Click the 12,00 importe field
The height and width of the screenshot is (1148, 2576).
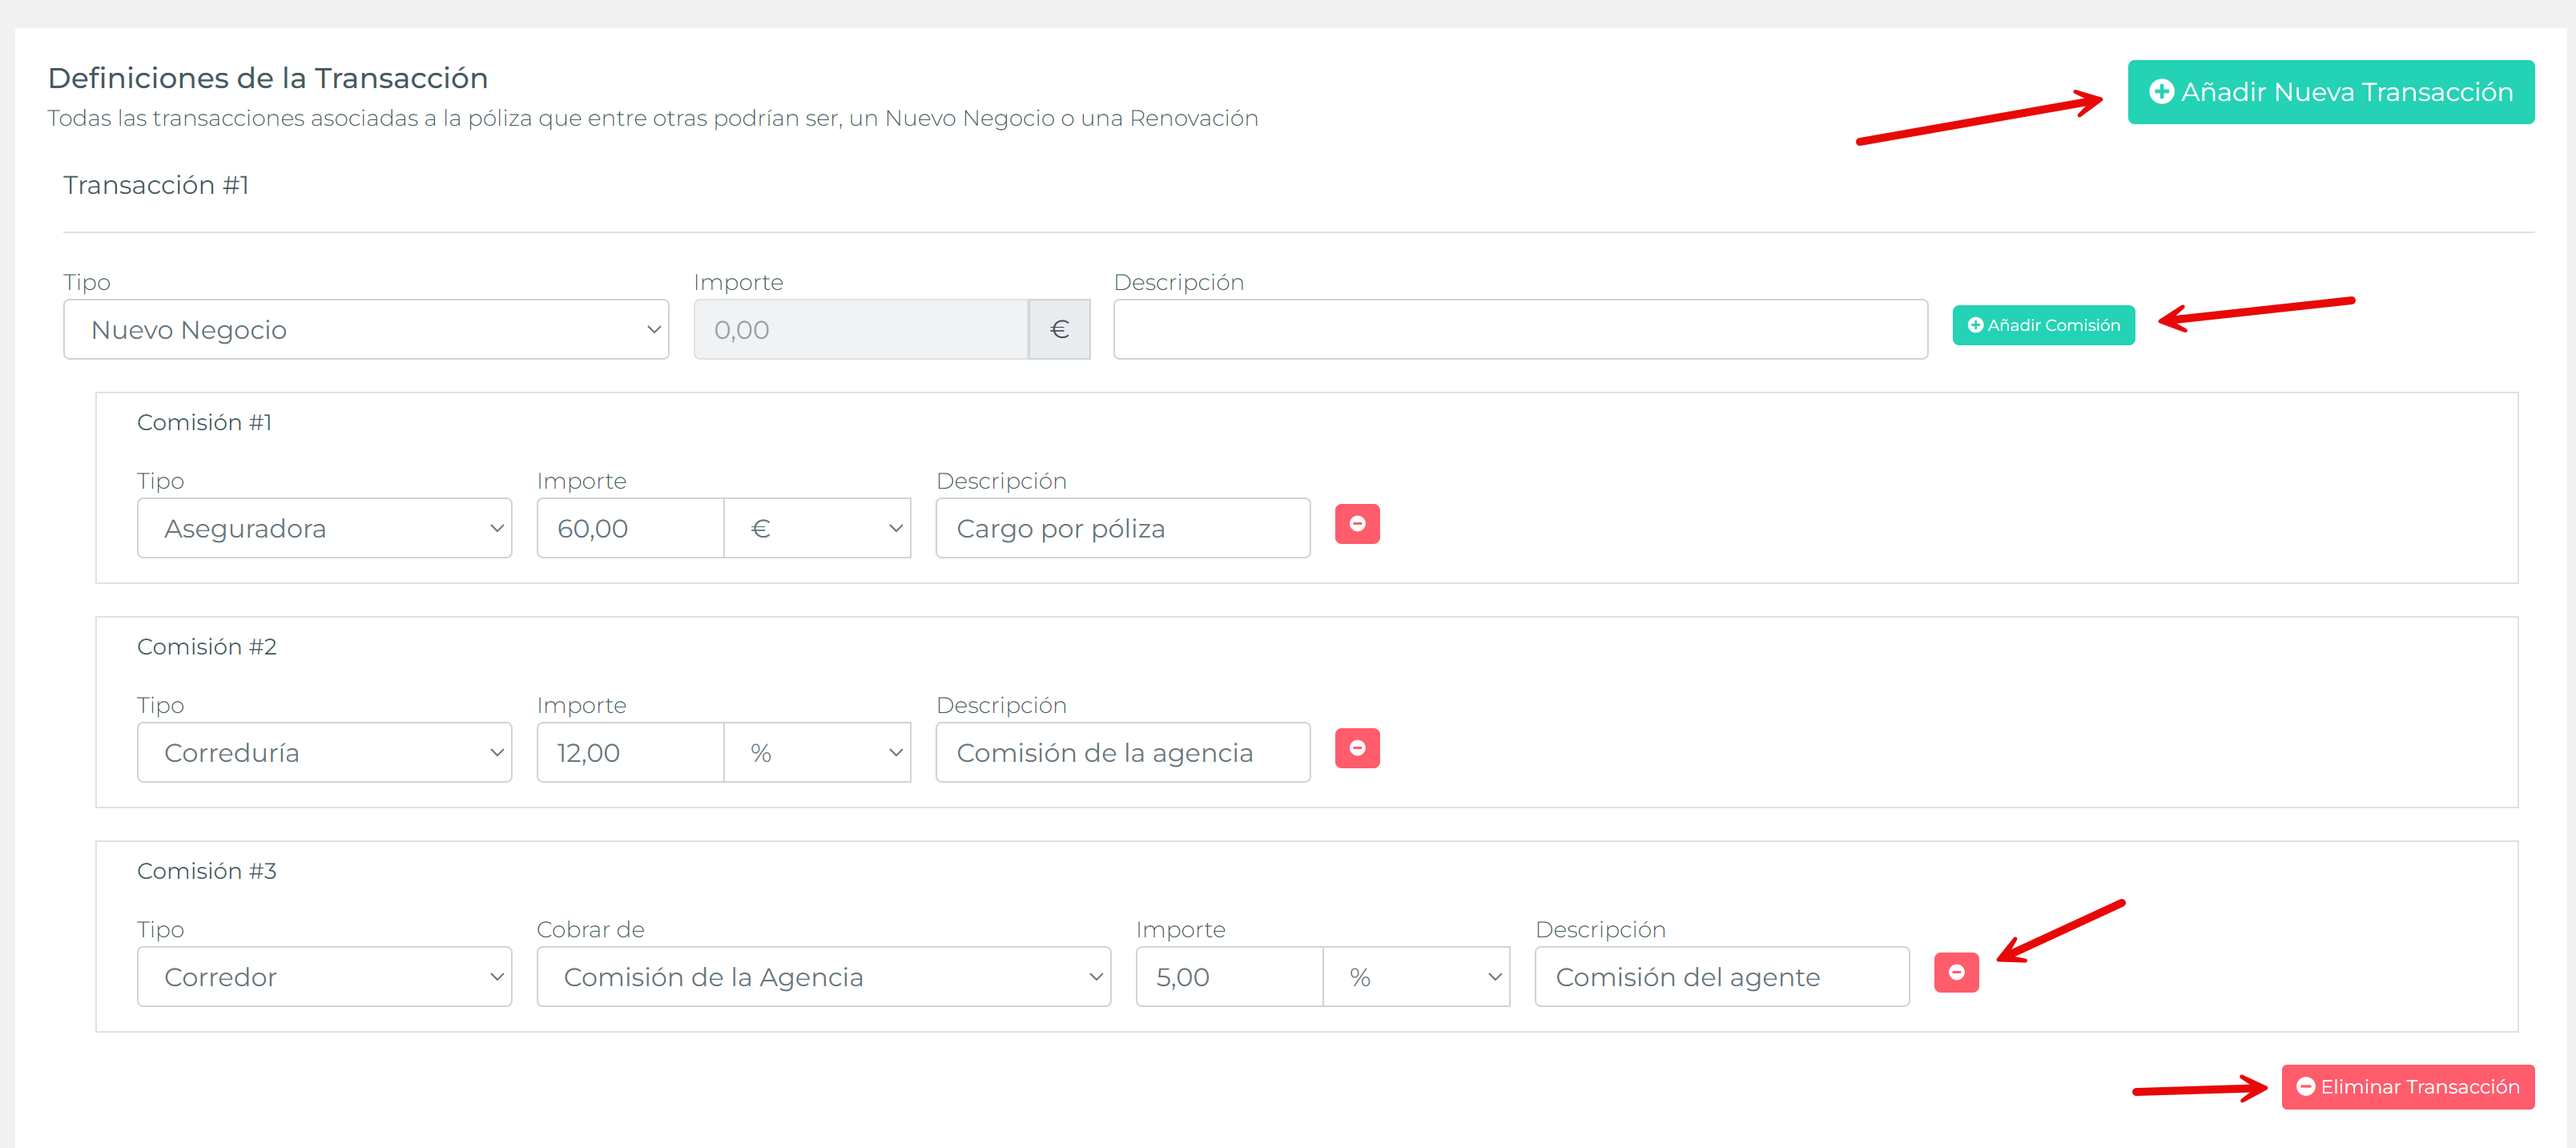pyautogui.click(x=630, y=752)
